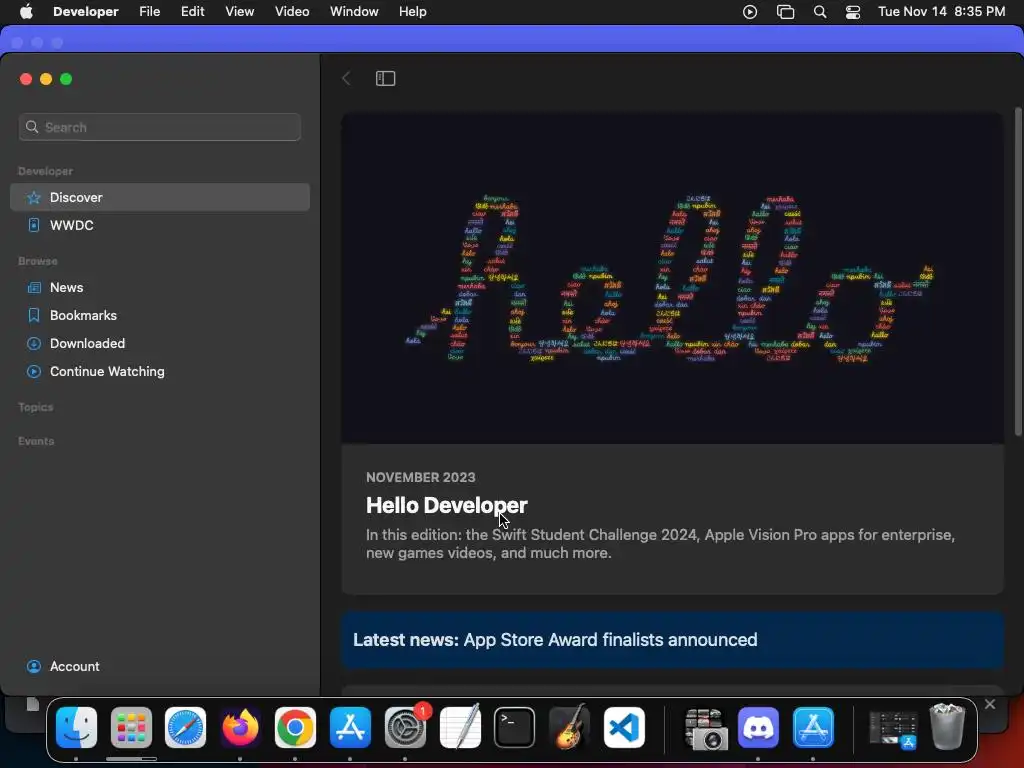The image size is (1024, 768).
Task: Open the recent apps stack in Dock
Action: (x=893, y=729)
